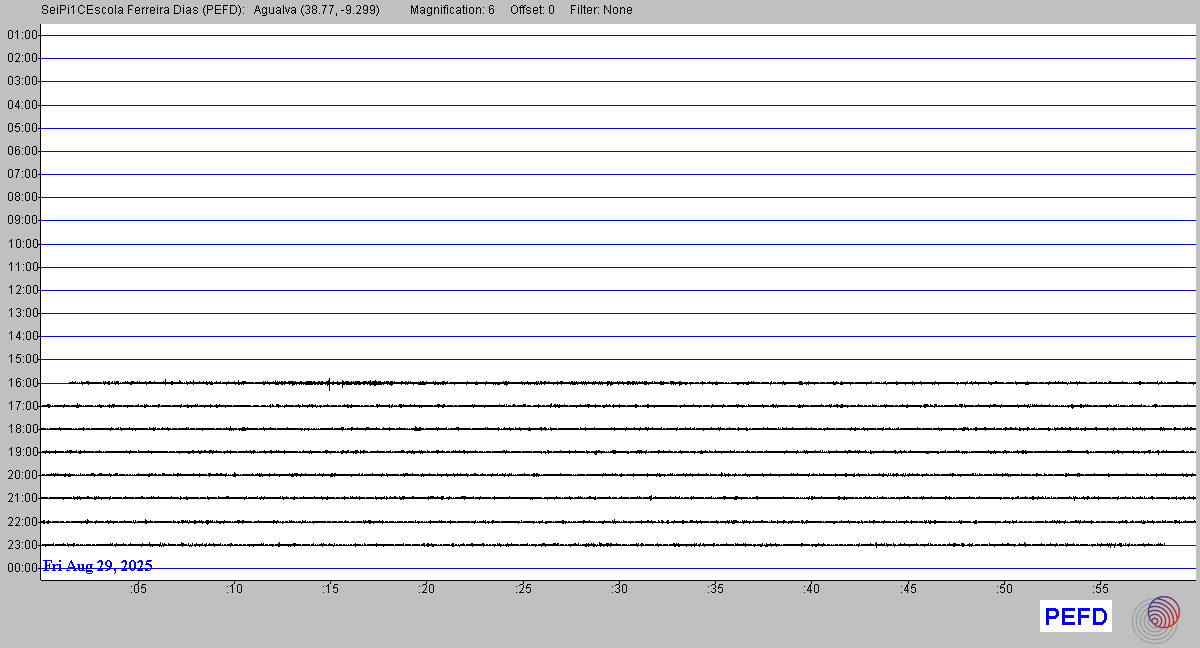Click the blue PEFD logo
The width and height of the screenshot is (1200, 648).
pos(1076,617)
